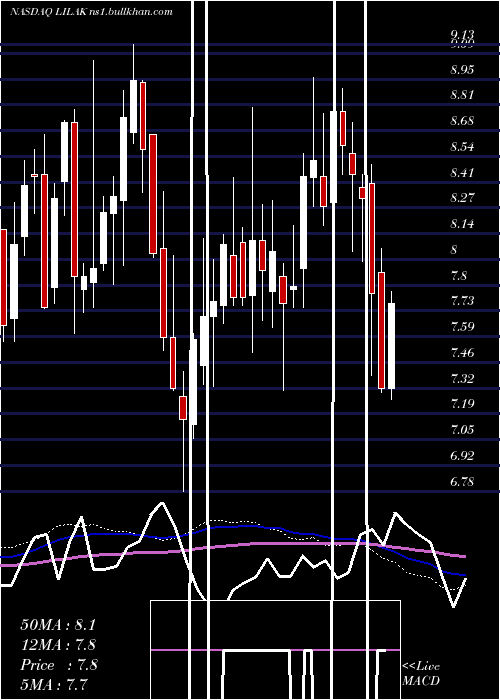Select the '50MA : 8.1' indicator text
500x700 pixels.
pos(58,625)
